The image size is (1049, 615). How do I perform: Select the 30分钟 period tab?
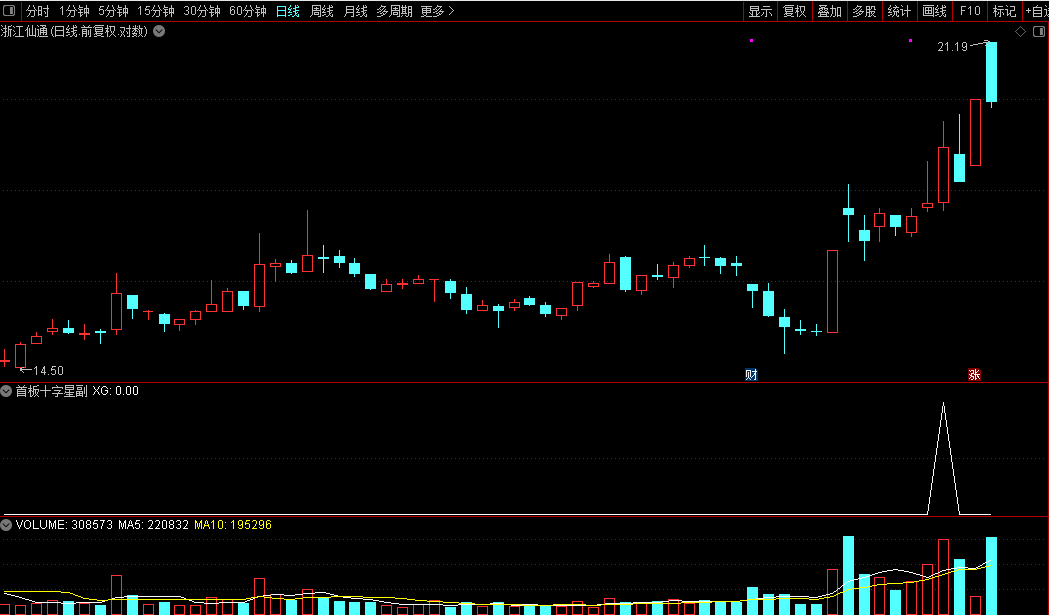point(201,11)
